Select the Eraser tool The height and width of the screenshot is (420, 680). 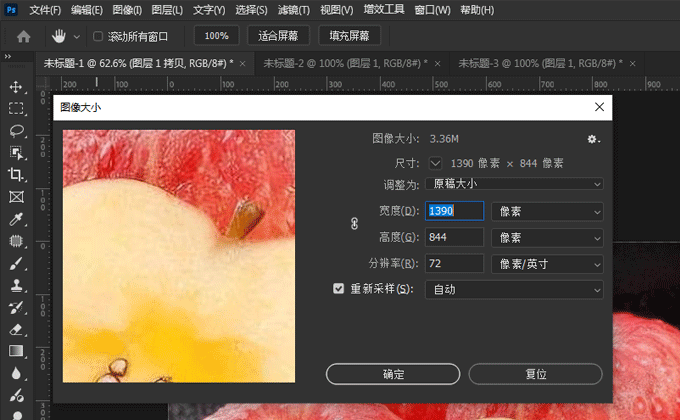pyautogui.click(x=16, y=329)
